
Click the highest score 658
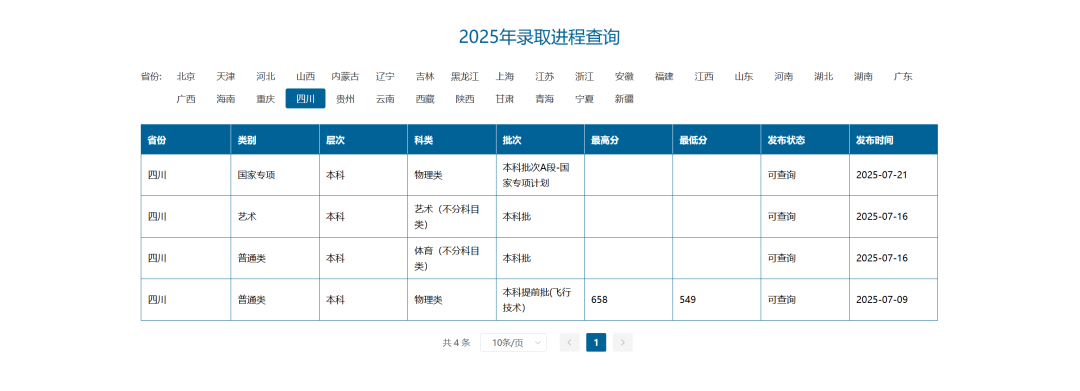point(599,299)
